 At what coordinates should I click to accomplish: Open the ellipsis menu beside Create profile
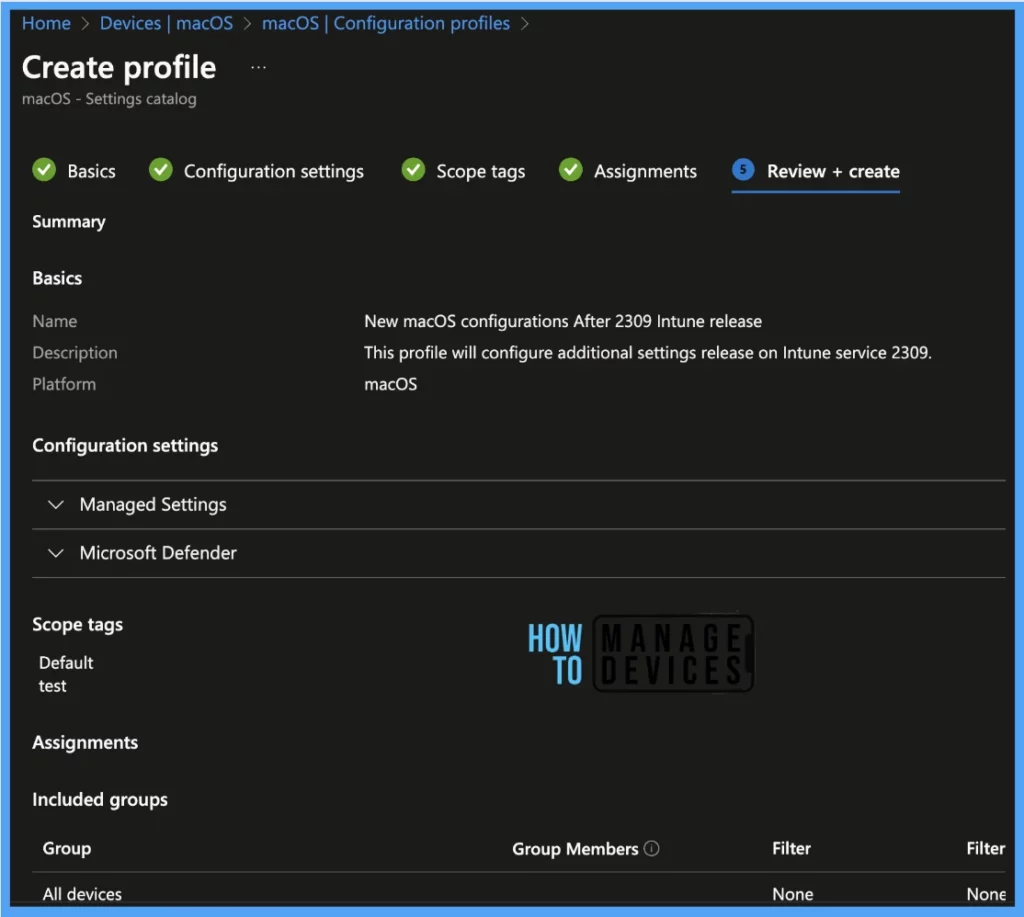click(x=259, y=67)
